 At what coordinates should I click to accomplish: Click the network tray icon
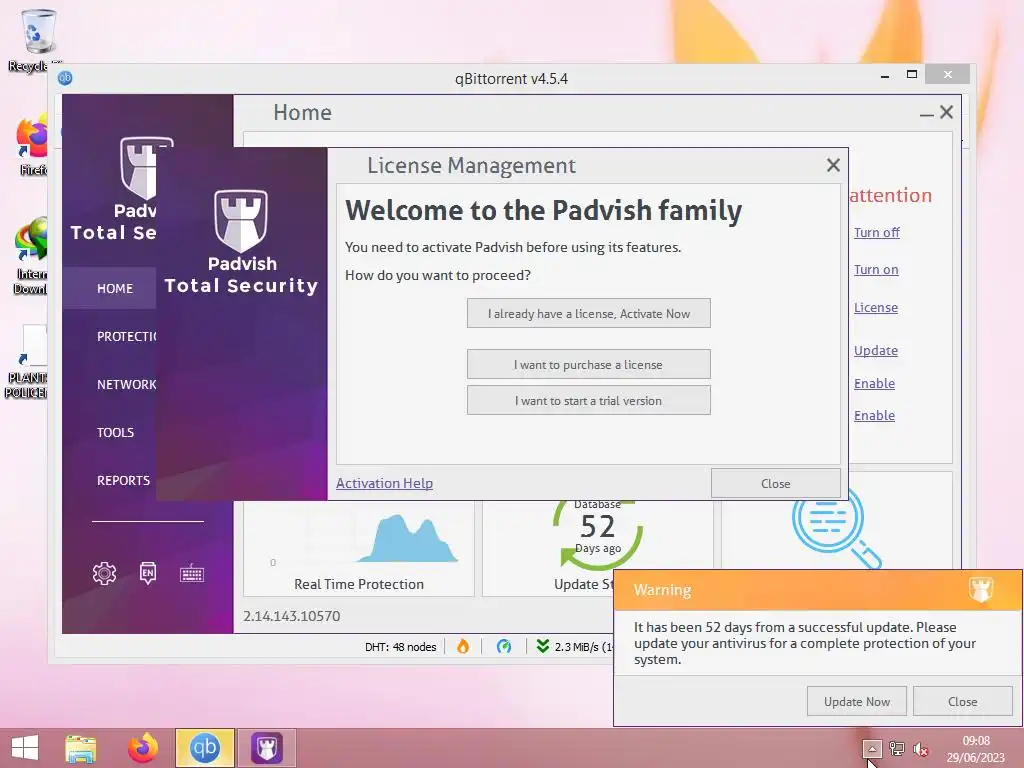click(897, 749)
